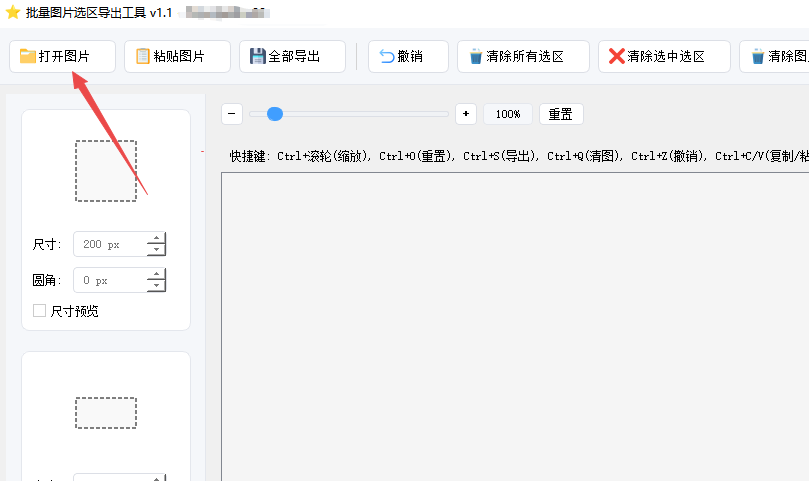Click the minus zoom-out button
Screen dimensions: 809x481
[232, 114]
